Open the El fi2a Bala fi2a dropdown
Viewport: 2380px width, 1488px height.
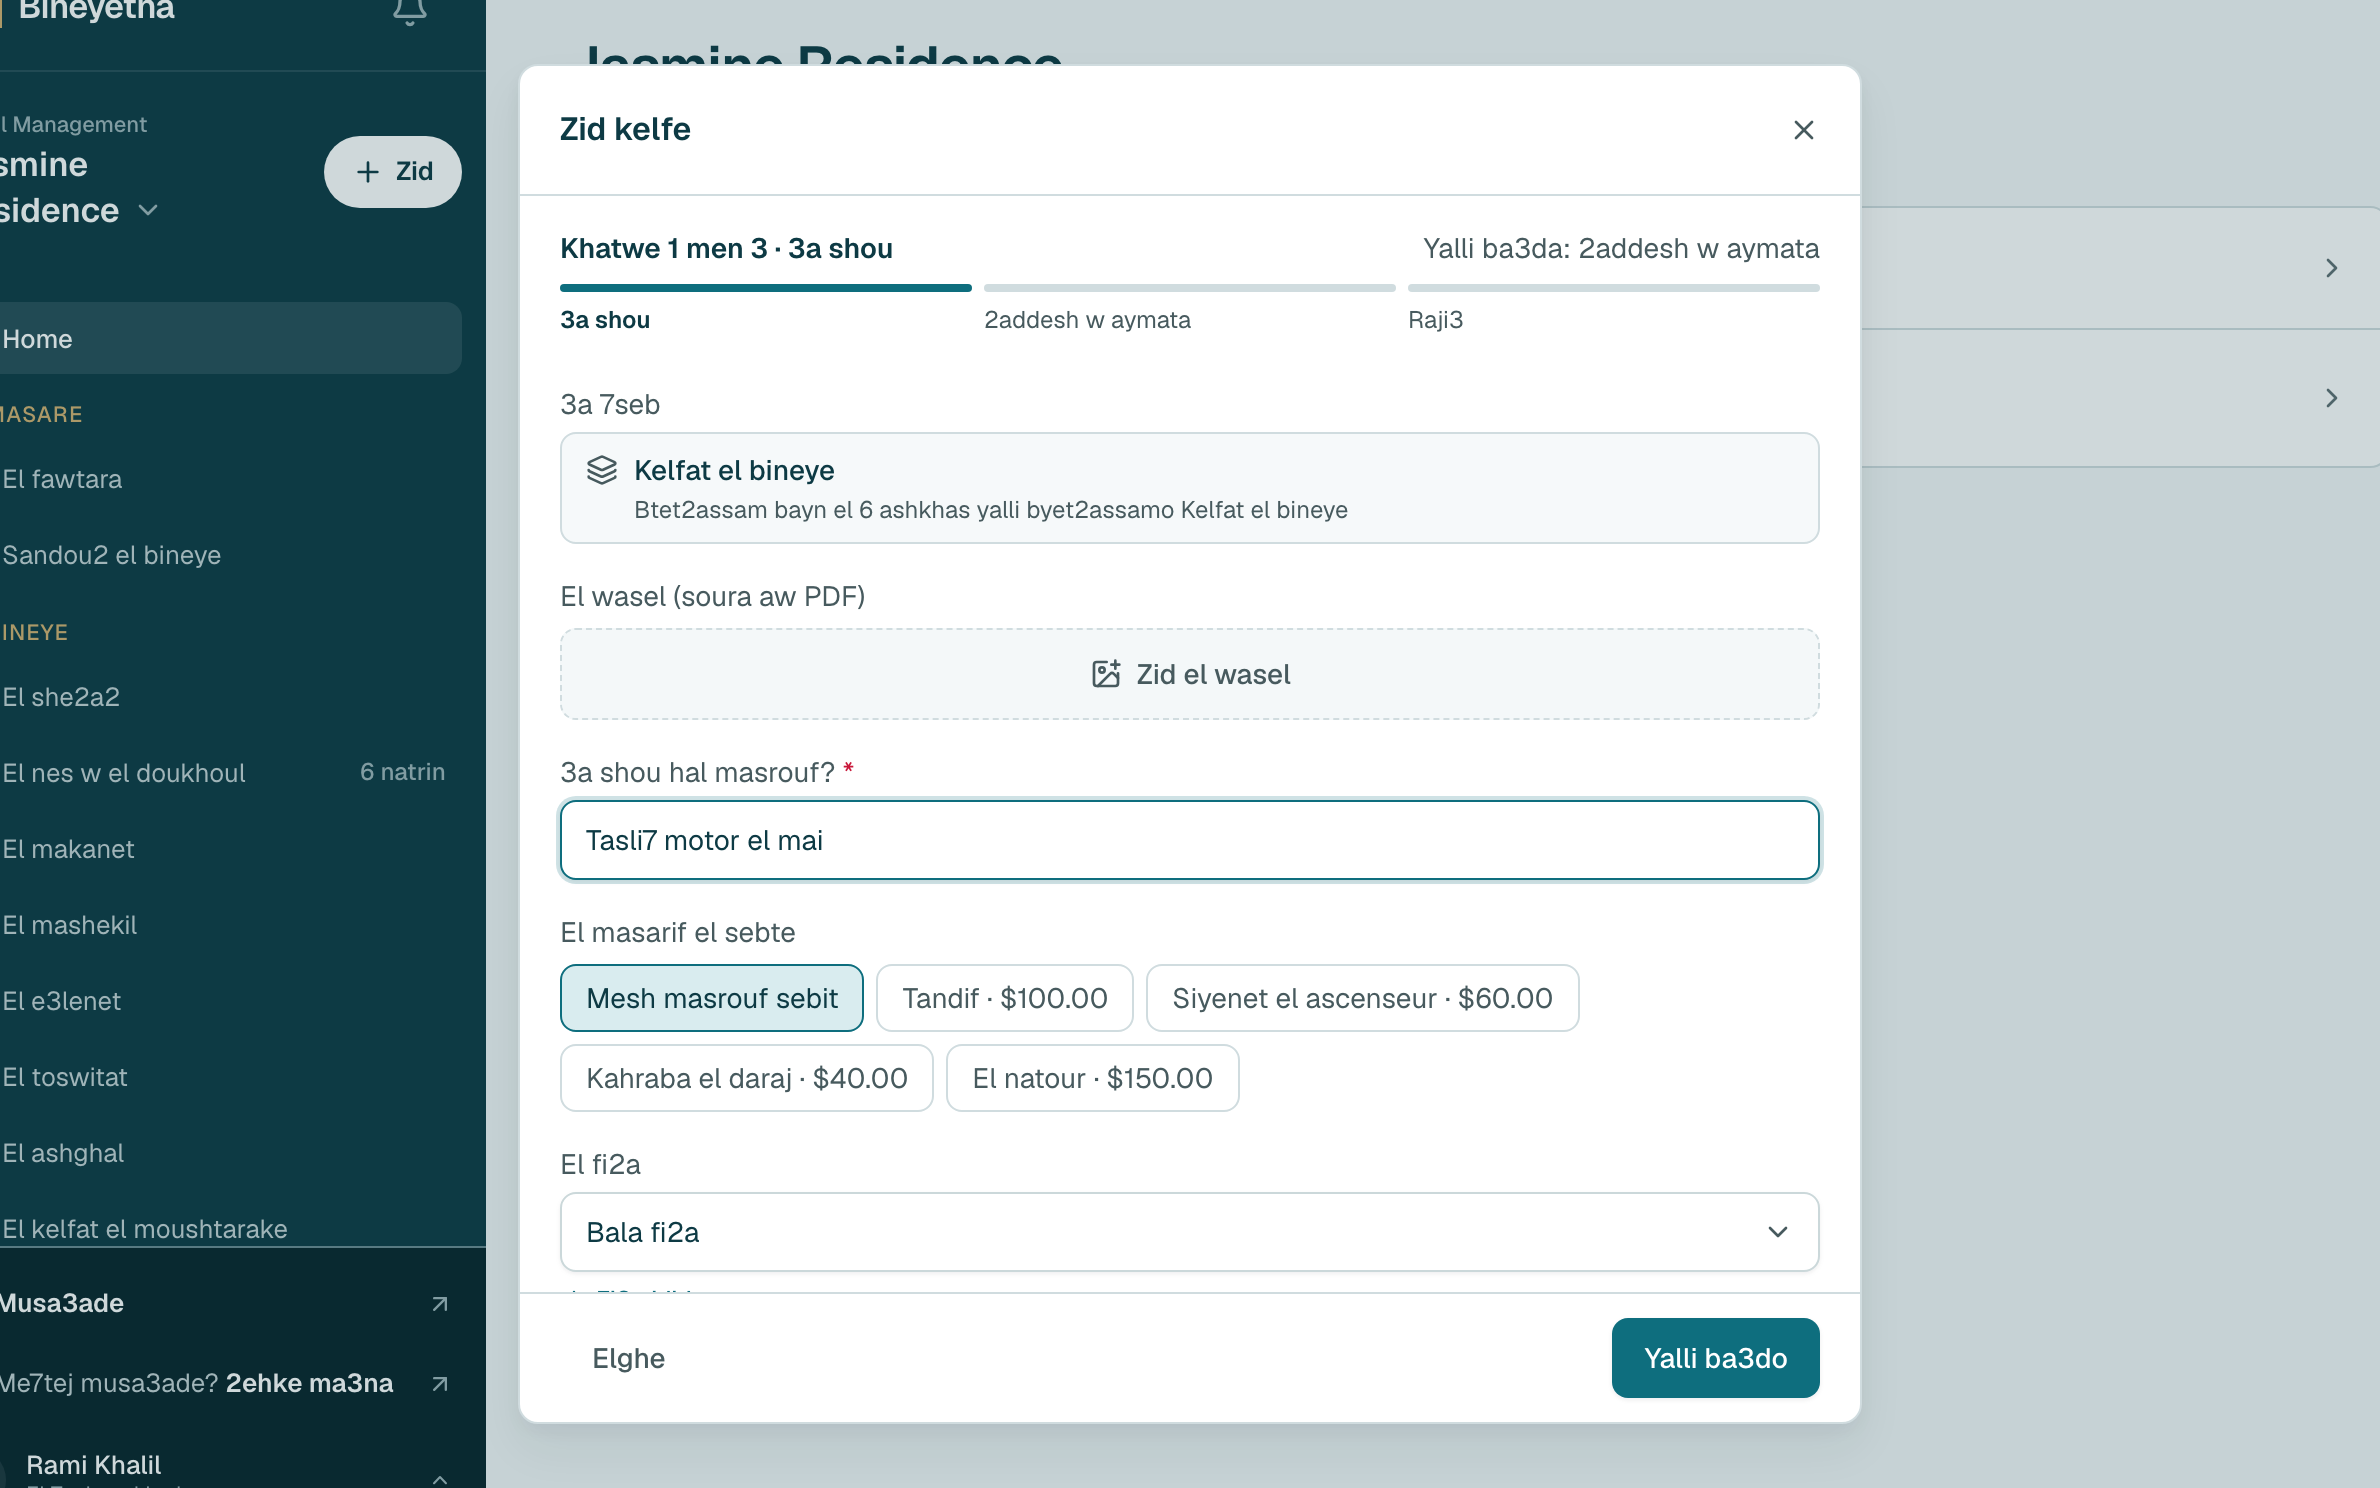[x=1189, y=1232]
